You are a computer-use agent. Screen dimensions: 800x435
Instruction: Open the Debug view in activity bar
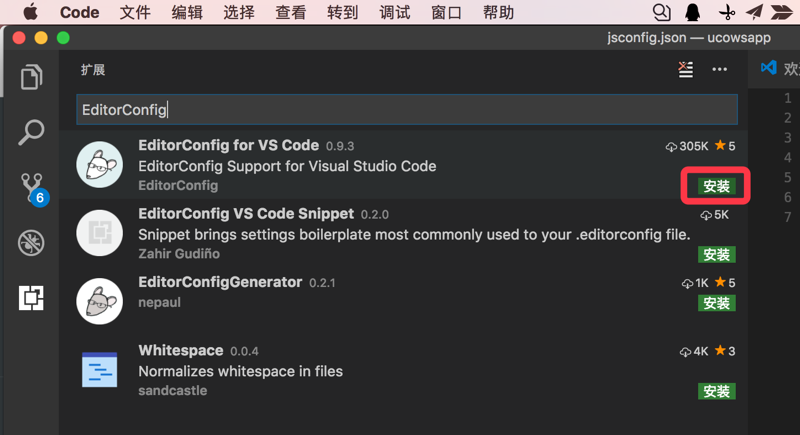coord(32,241)
